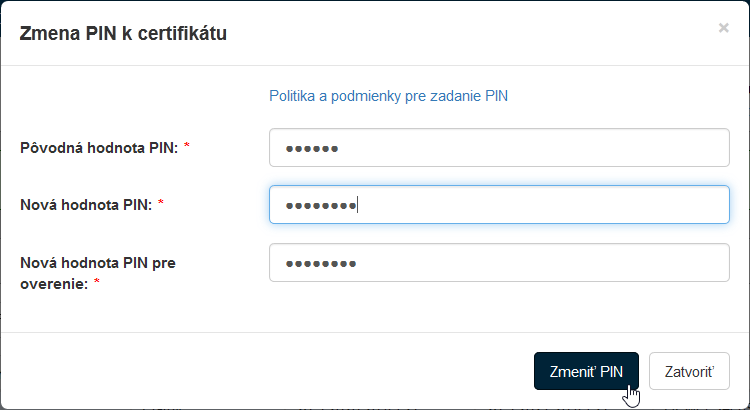Close the dialog with the X icon

point(723,28)
